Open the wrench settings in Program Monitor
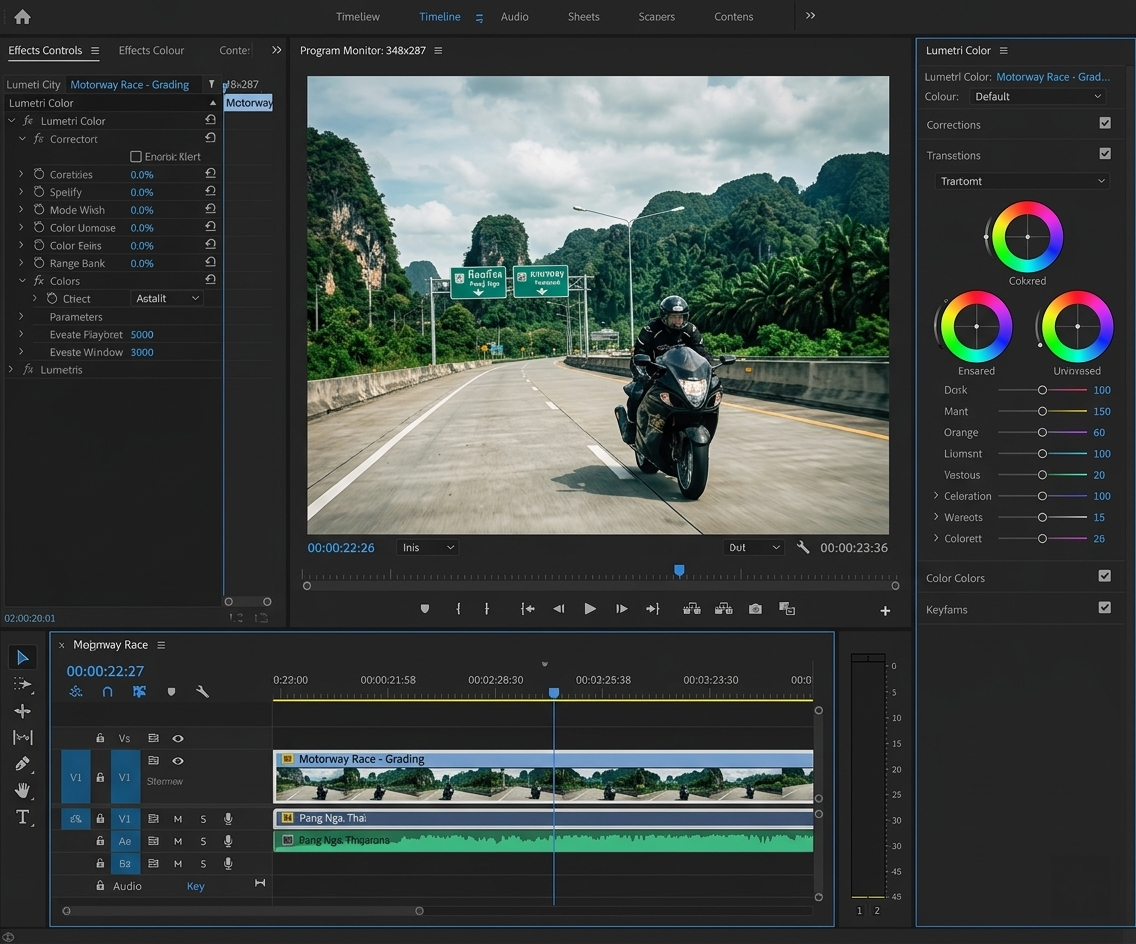 pos(803,548)
